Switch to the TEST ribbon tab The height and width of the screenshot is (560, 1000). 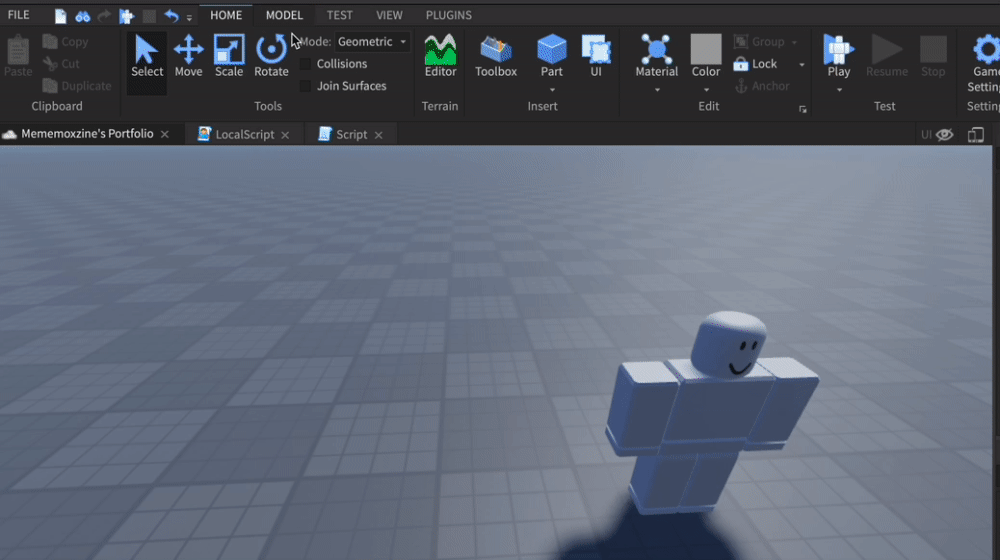[339, 15]
